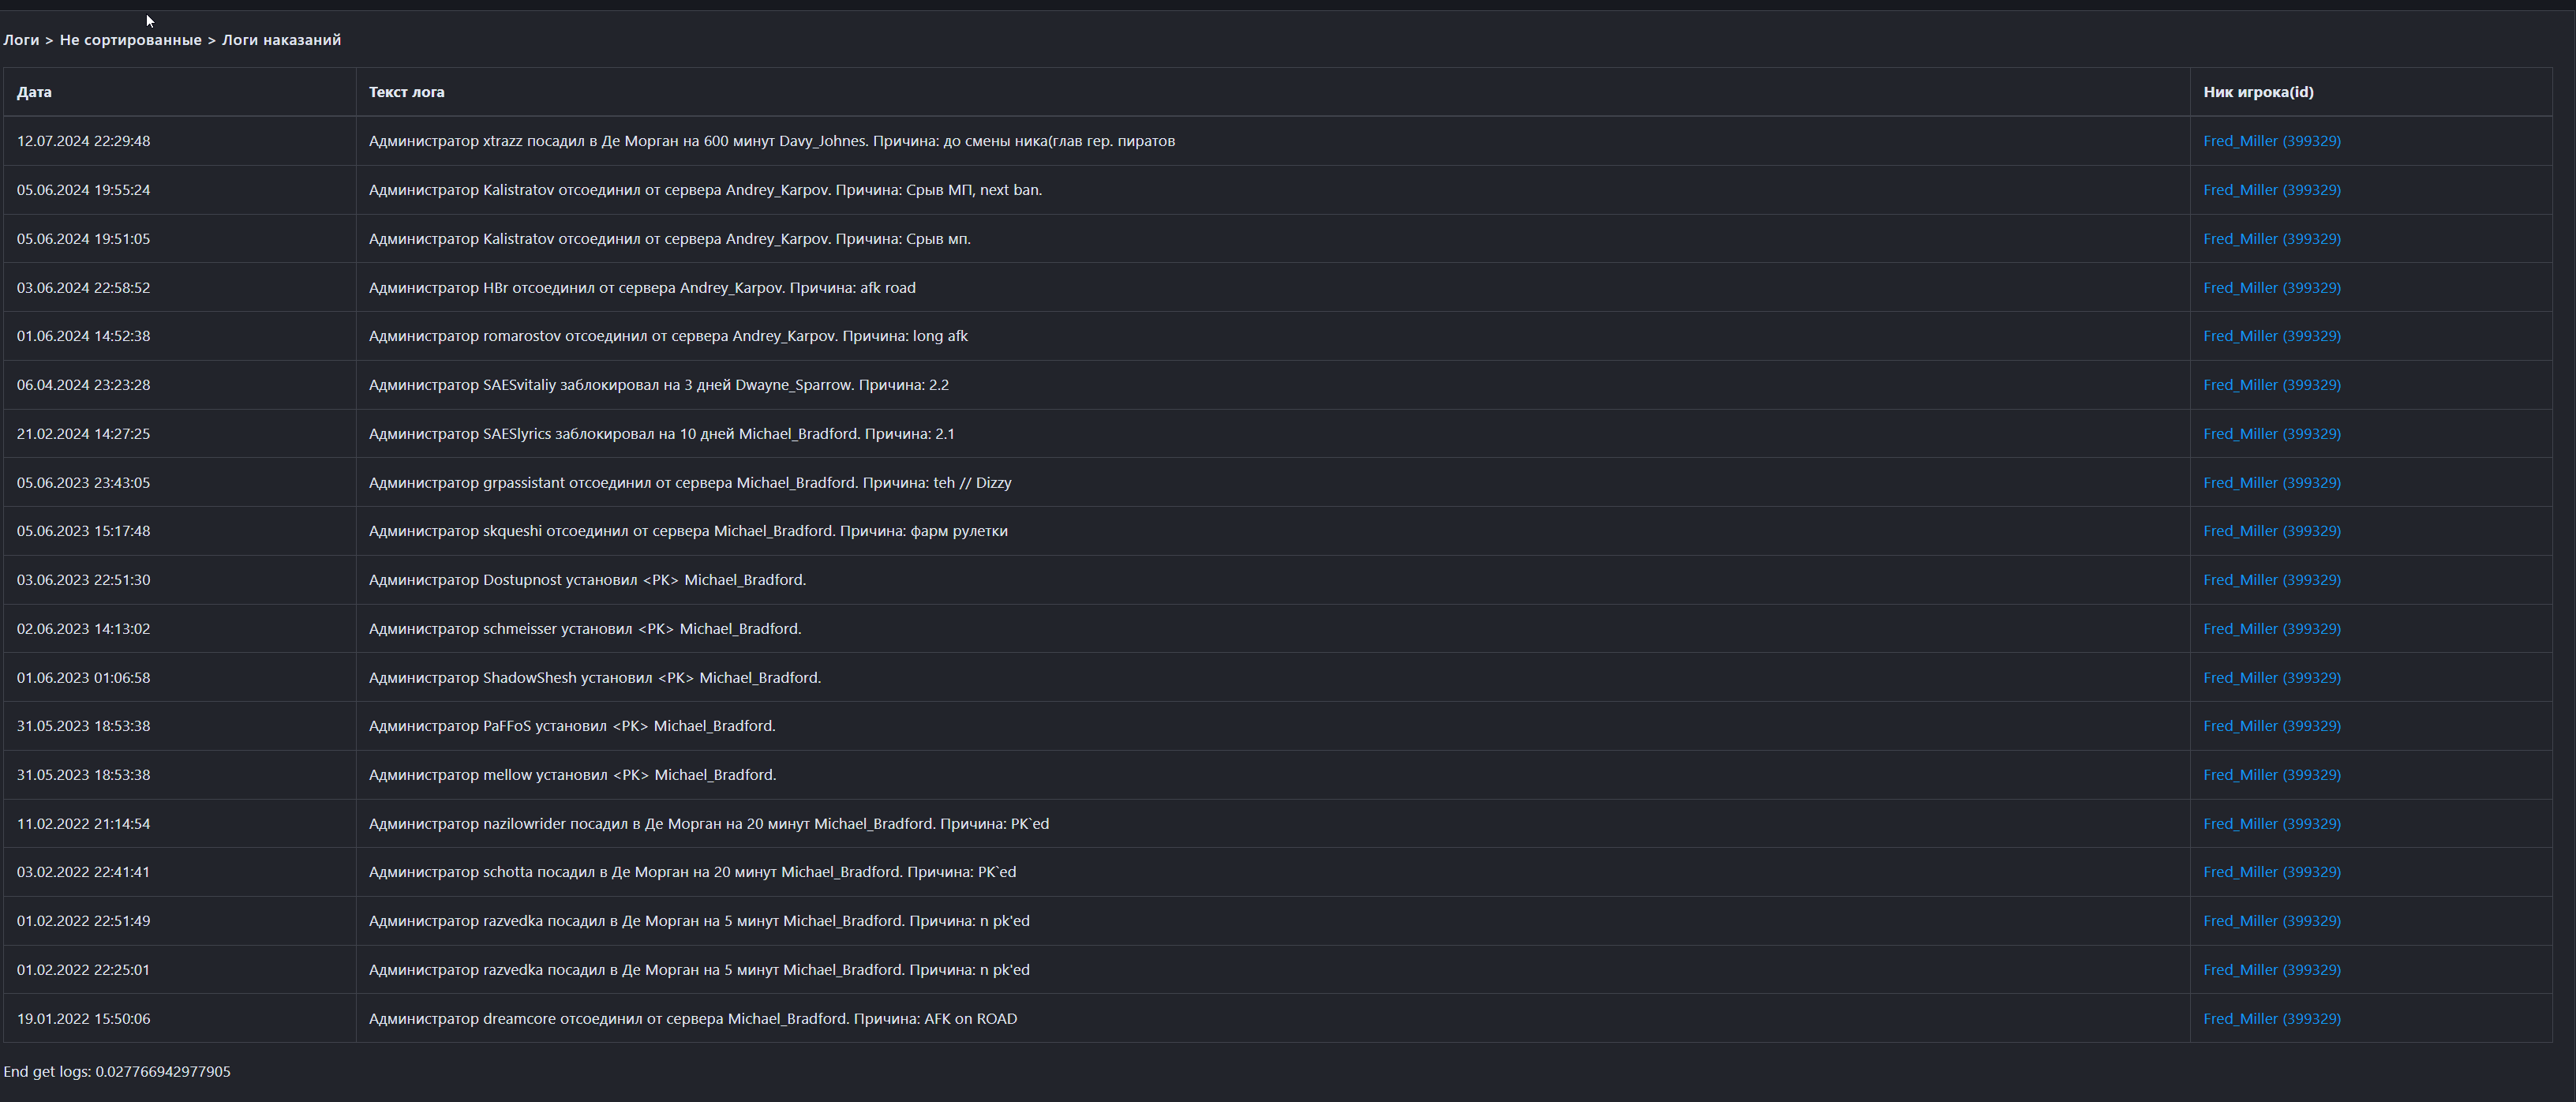Image resolution: width=2576 pixels, height=1102 pixels.
Task: Click Fred_Miller link in the grpassistant row
Action: [2271, 483]
